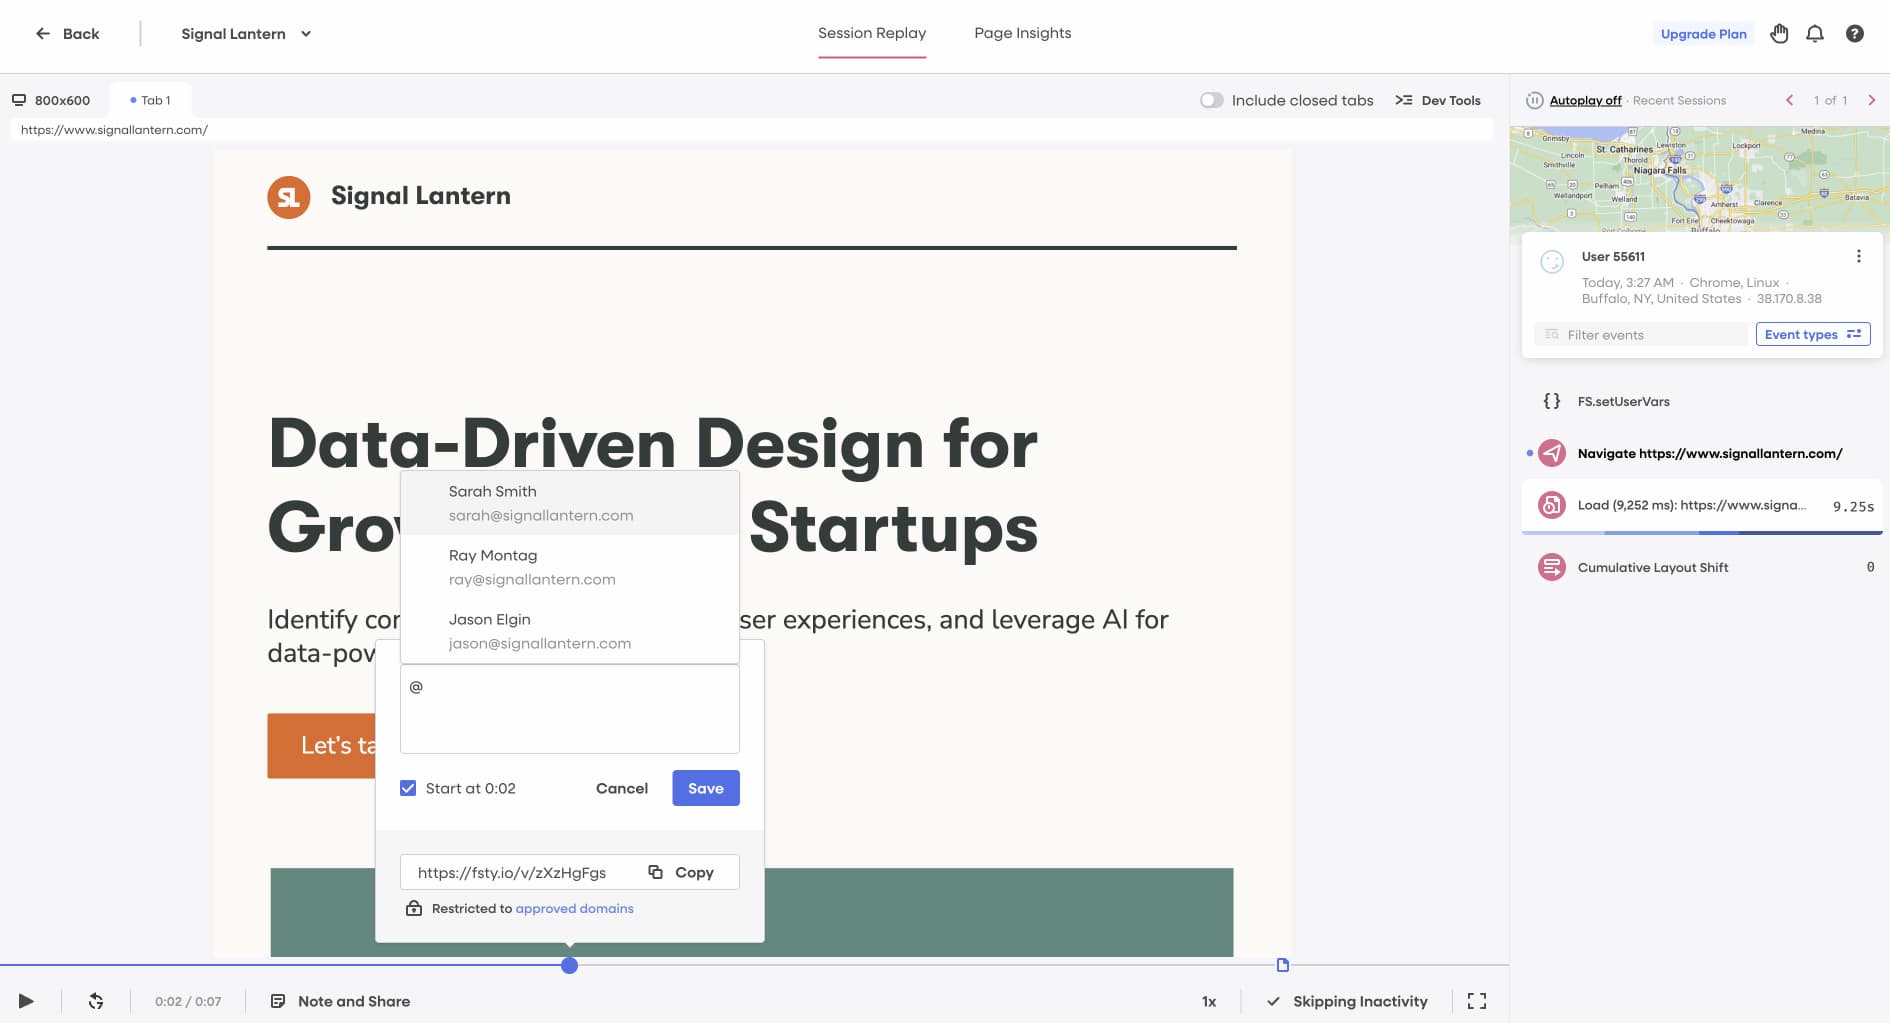Click Cancel in the note dialog
This screenshot has height=1023, width=1890.
(x=621, y=788)
